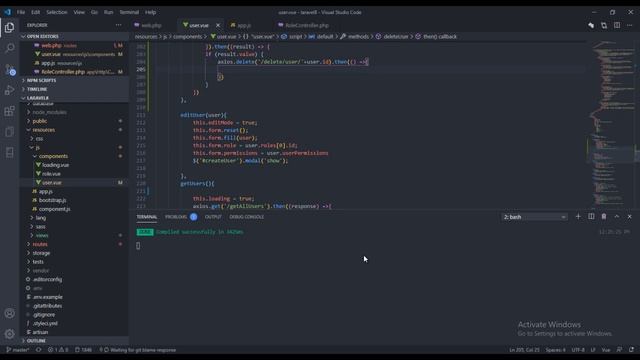Switch to the web.php editor tab
The width and height of the screenshot is (640, 360).
coord(151,25)
